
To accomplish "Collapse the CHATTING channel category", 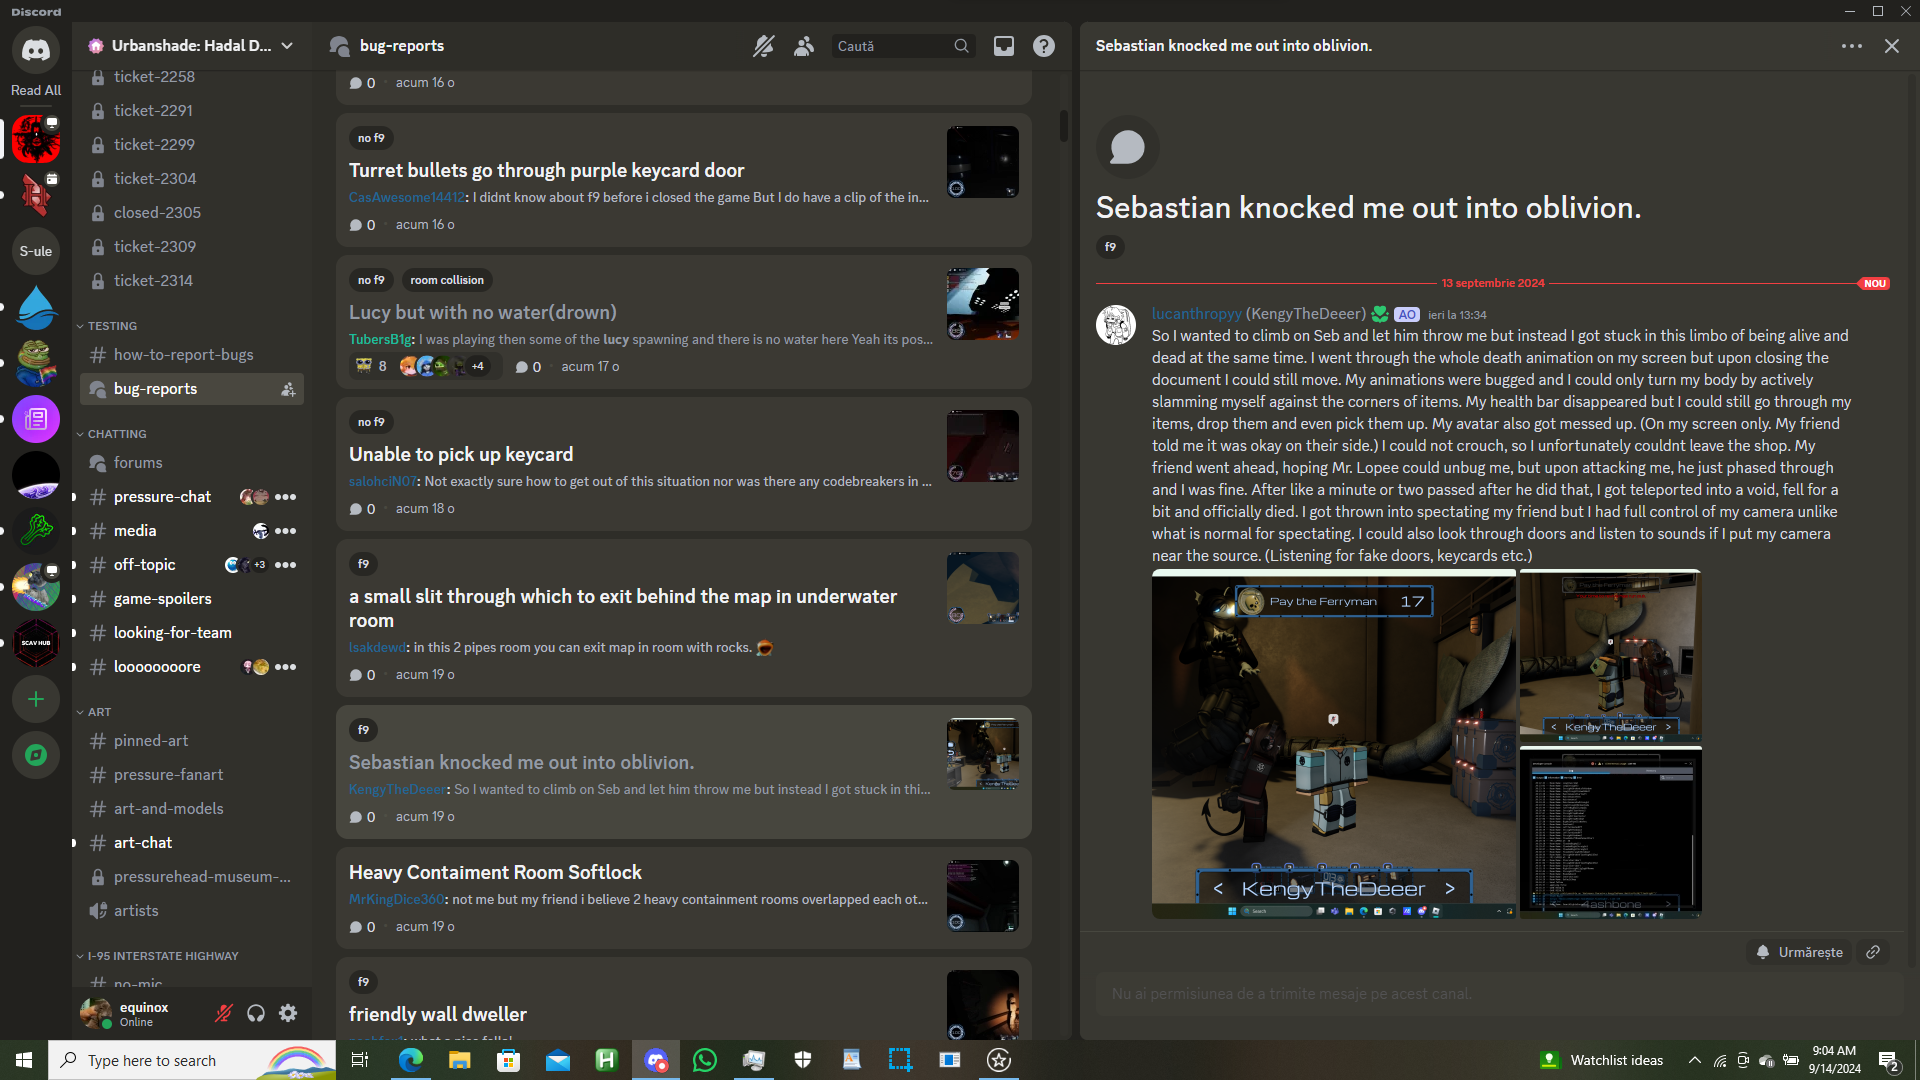I will coord(116,434).
